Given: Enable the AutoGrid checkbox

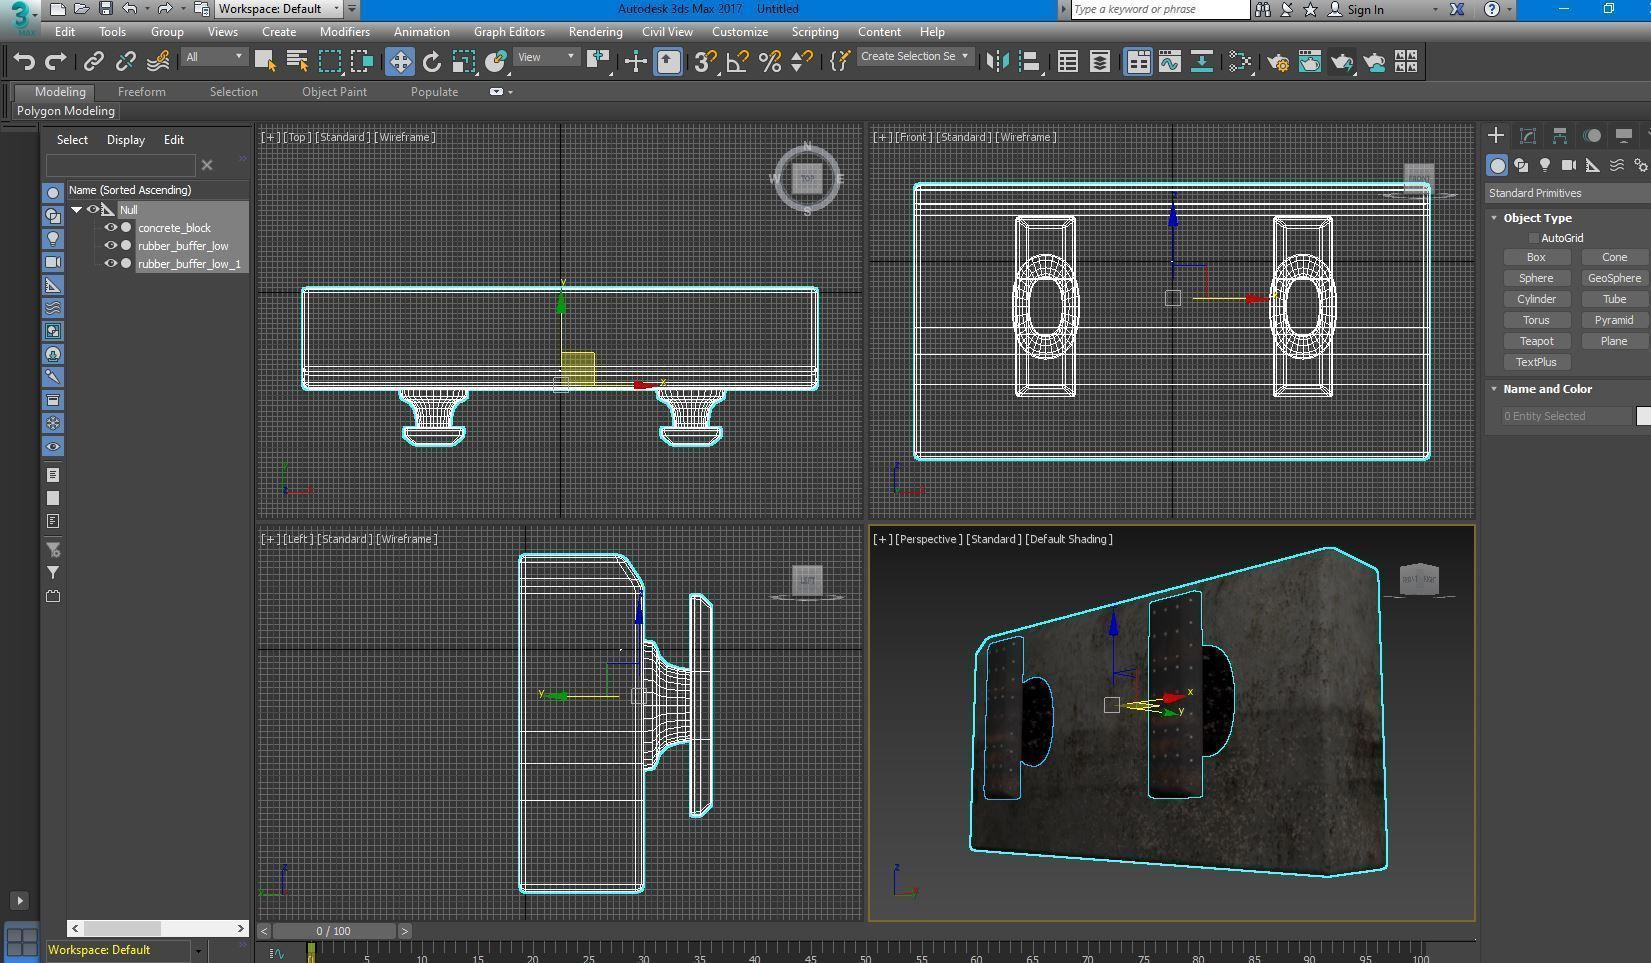Looking at the screenshot, I should pos(1534,238).
